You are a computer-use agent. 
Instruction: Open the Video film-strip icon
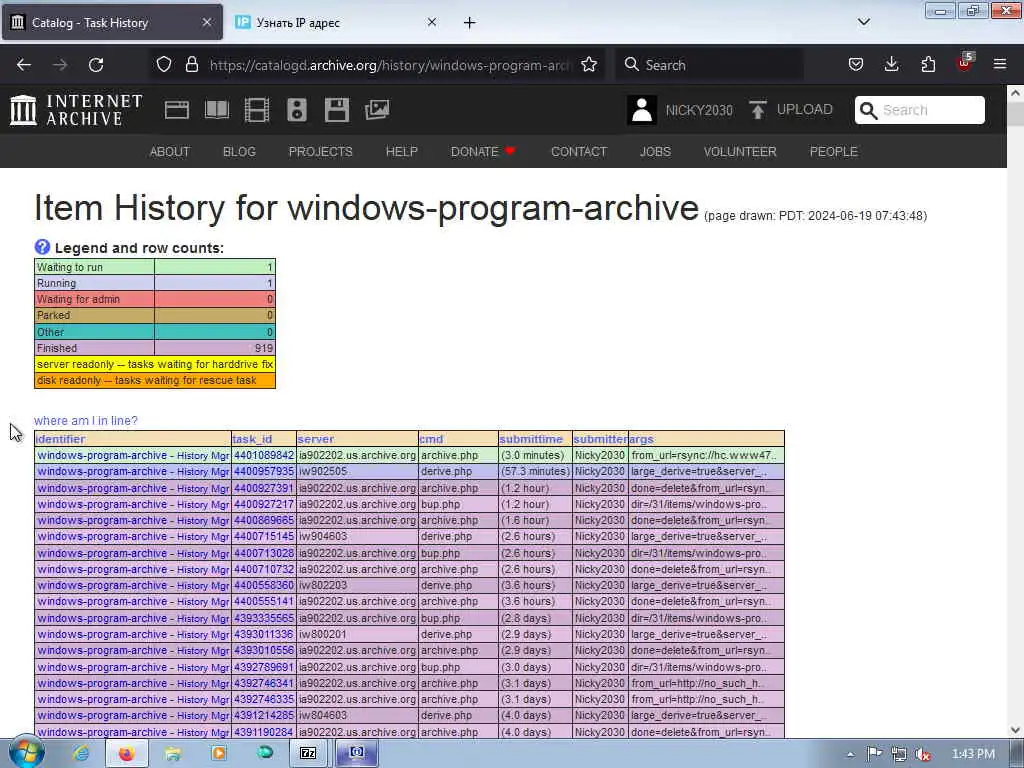[x=257, y=110]
